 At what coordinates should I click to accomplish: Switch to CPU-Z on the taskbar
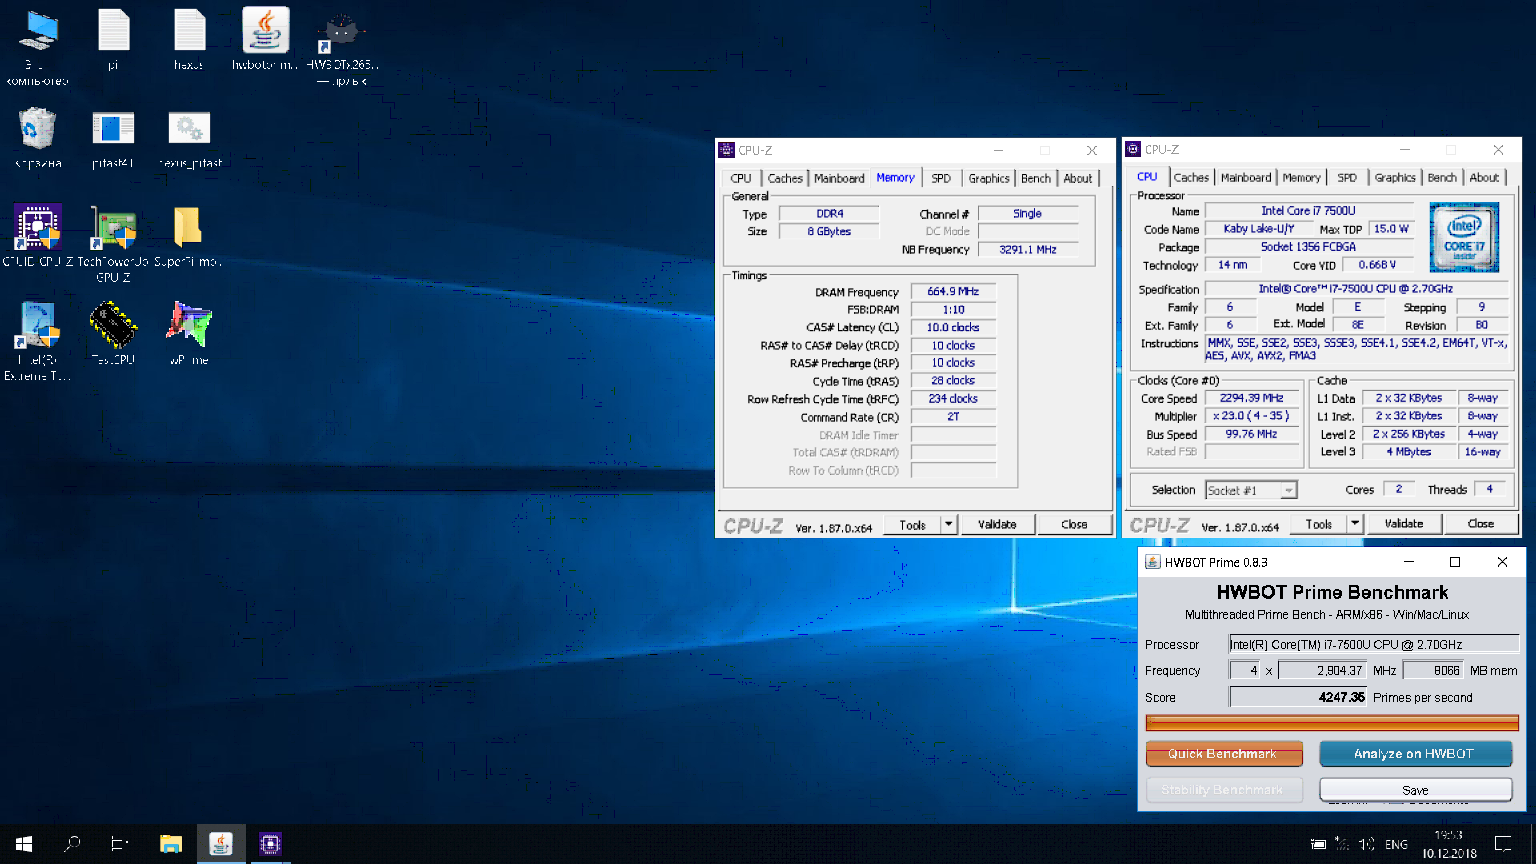270,844
